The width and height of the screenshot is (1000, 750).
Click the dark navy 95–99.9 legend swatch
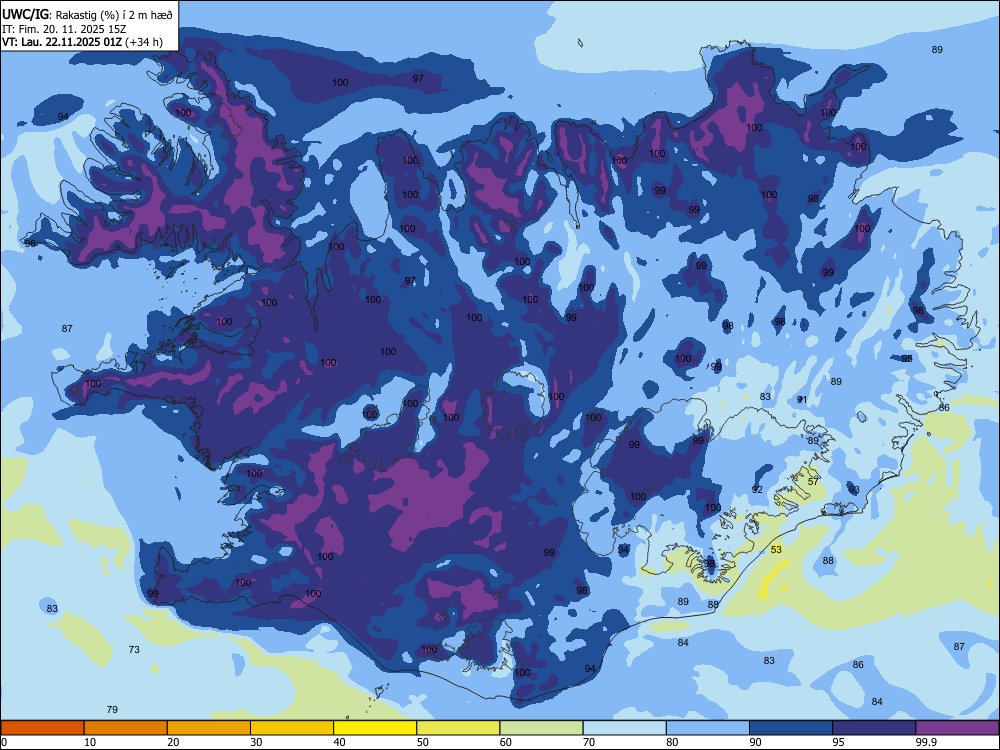[x=874, y=728]
